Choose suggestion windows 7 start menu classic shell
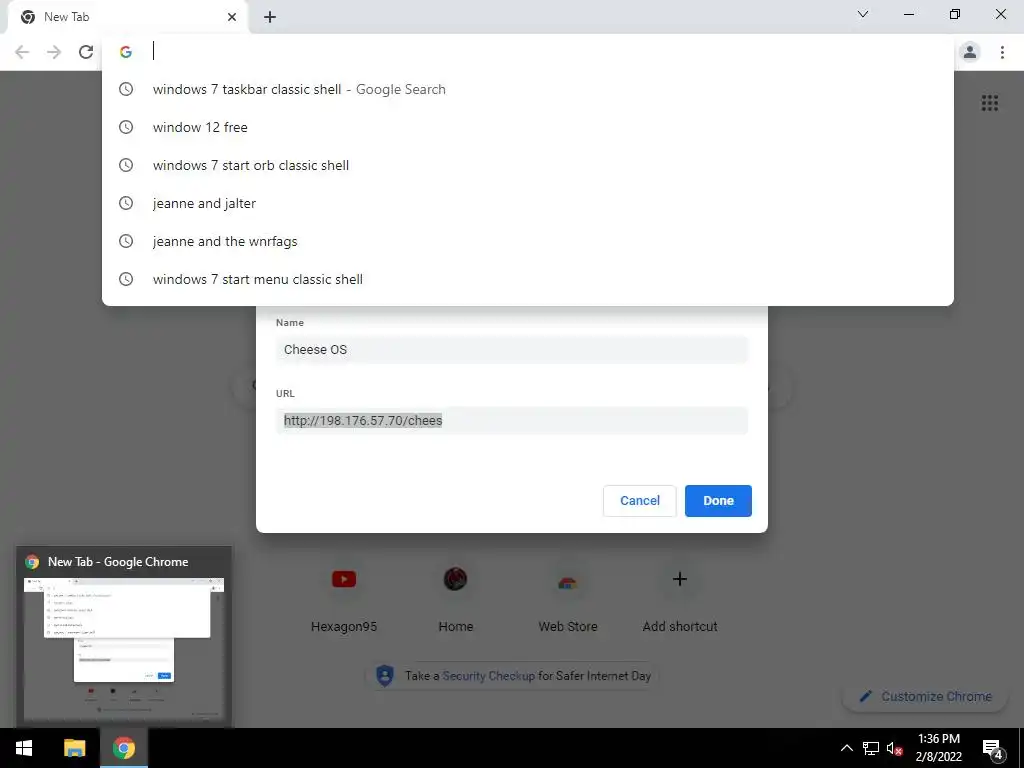Viewport: 1024px width, 768px height. pyautogui.click(x=528, y=279)
